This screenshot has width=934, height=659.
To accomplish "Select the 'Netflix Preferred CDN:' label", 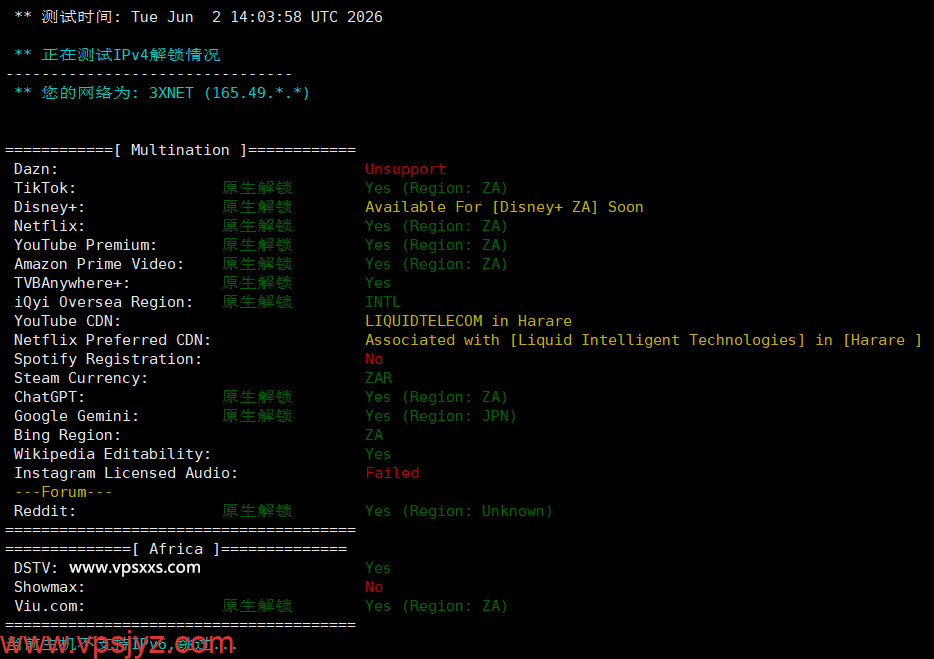I will pos(112,340).
